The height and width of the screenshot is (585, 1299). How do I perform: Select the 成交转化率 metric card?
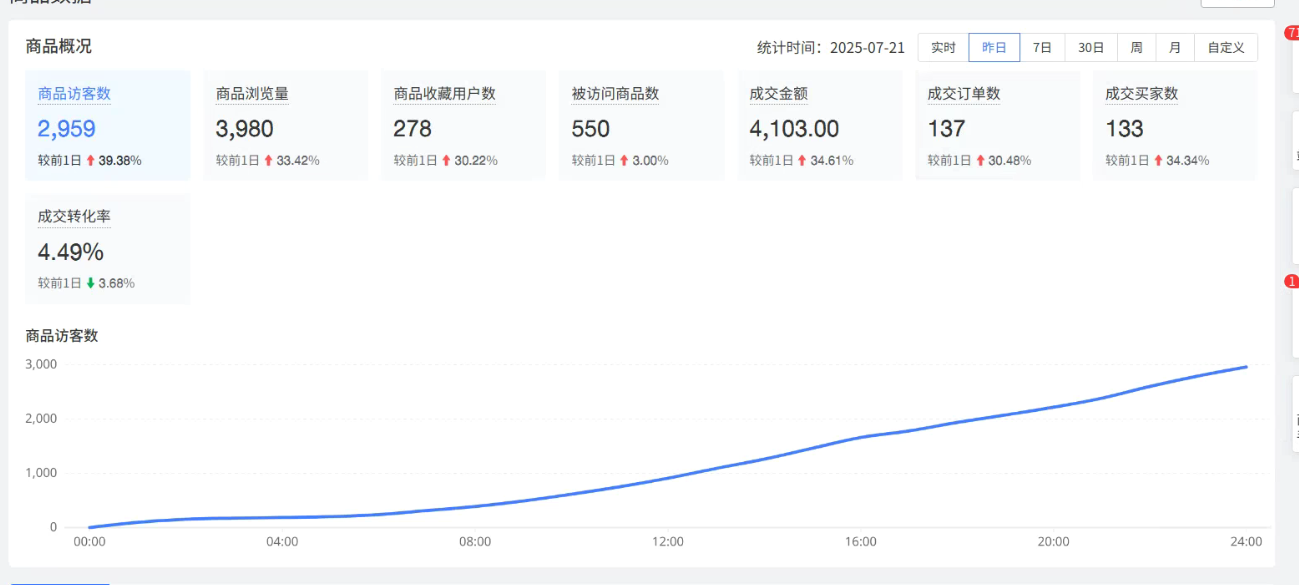pos(107,248)
